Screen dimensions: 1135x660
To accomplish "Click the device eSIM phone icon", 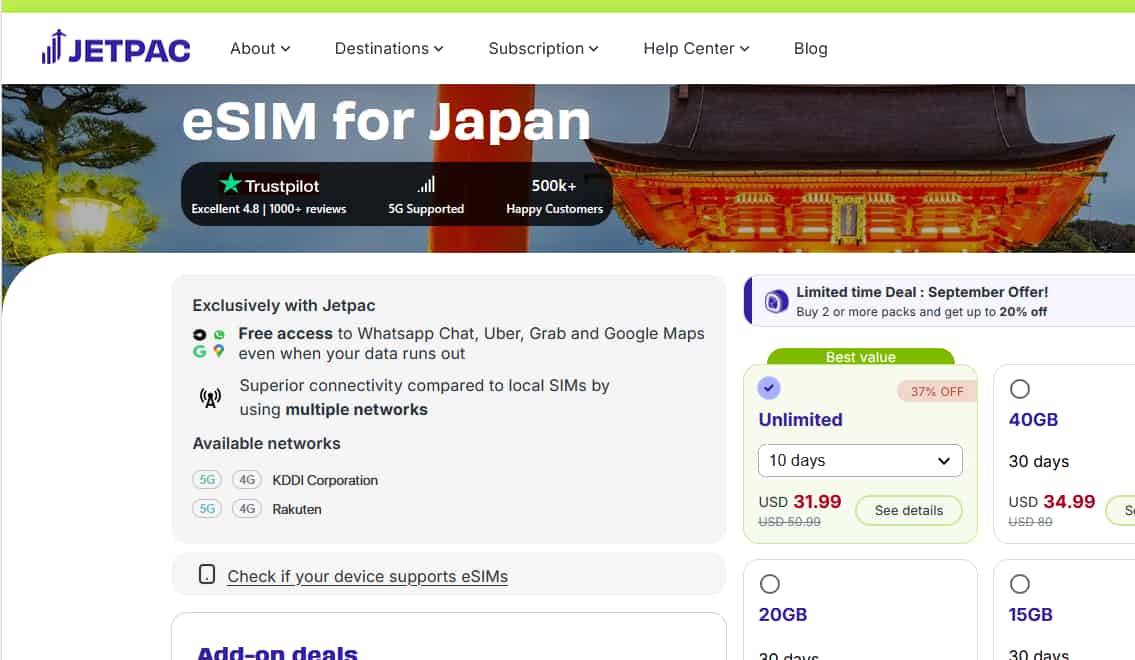I will 207,575.
